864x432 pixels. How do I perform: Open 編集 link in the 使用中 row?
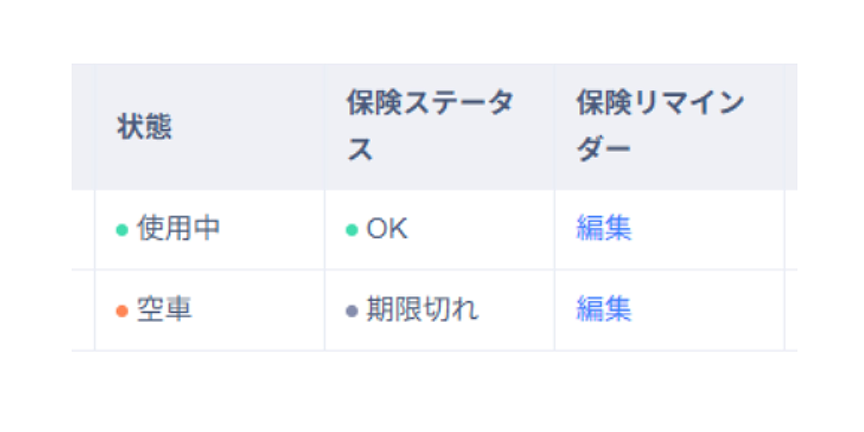[604, 229]
